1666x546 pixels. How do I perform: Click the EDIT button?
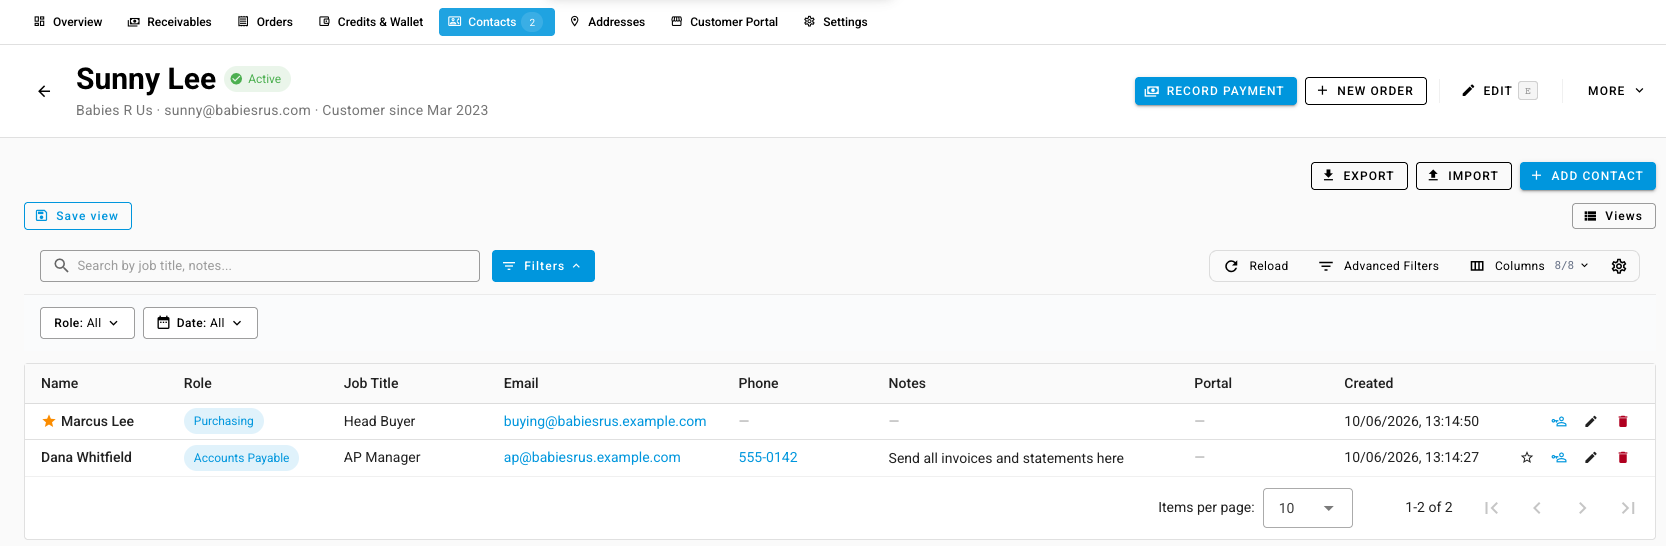[1499, 91]
